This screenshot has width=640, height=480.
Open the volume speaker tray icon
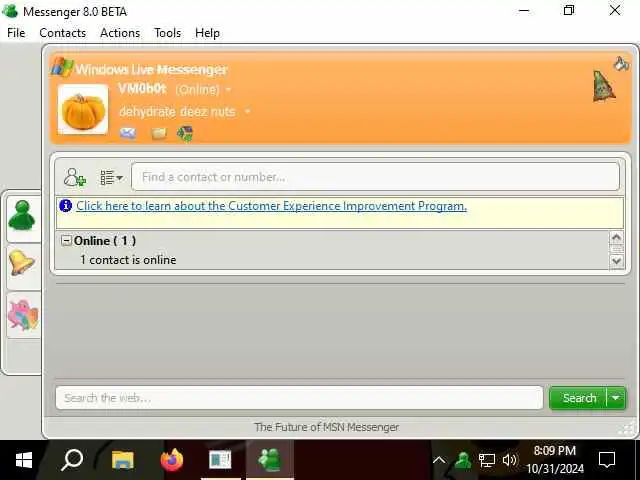(509, 460)
